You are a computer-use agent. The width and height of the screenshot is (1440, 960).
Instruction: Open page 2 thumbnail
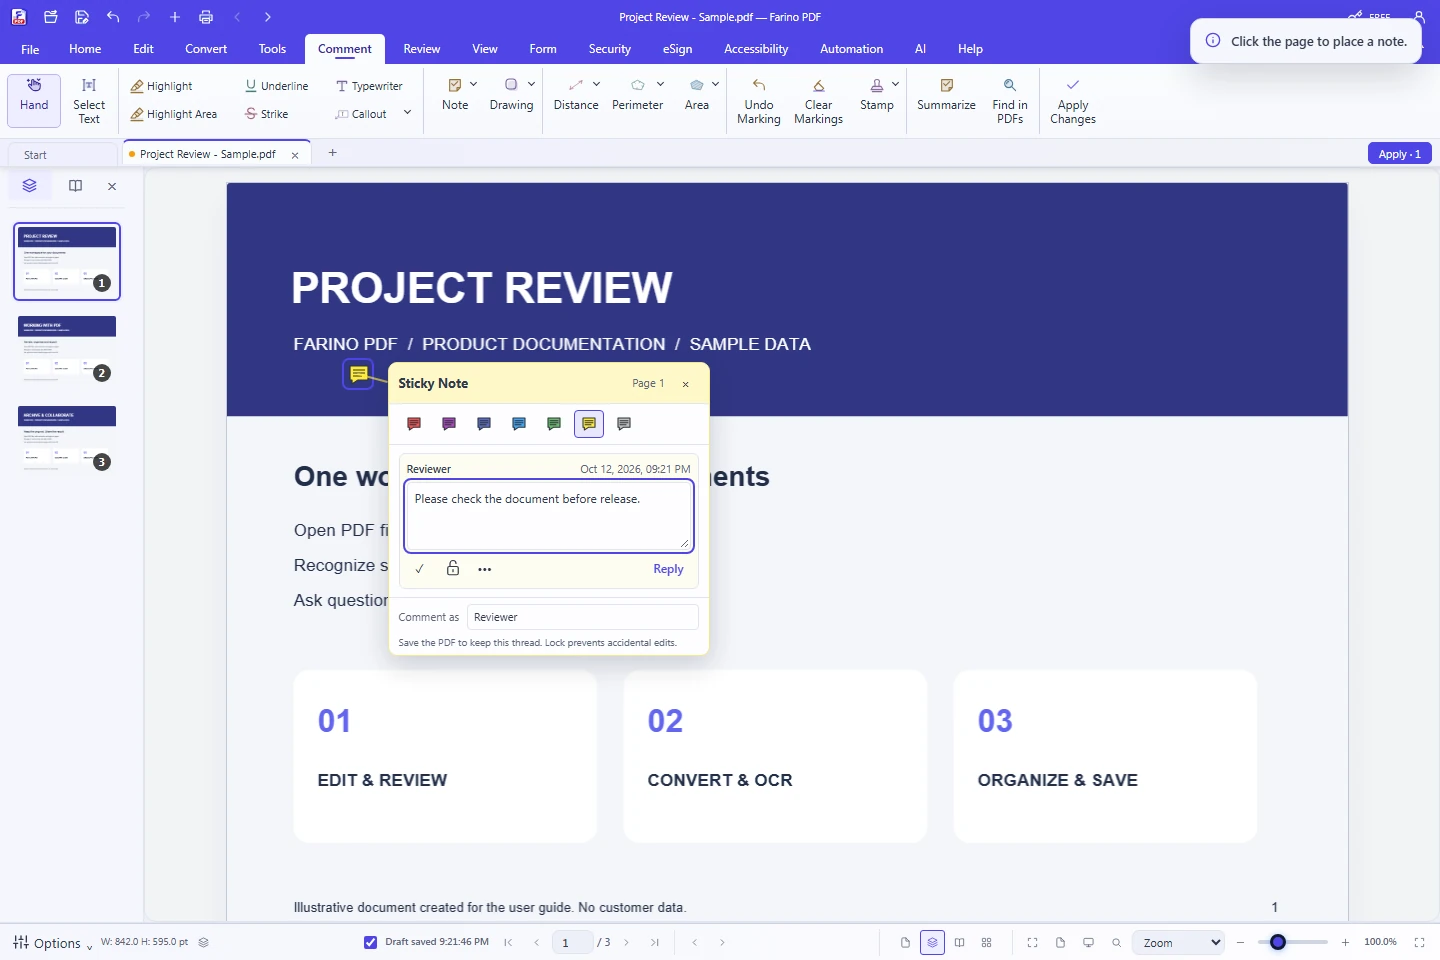click(67, 348)
